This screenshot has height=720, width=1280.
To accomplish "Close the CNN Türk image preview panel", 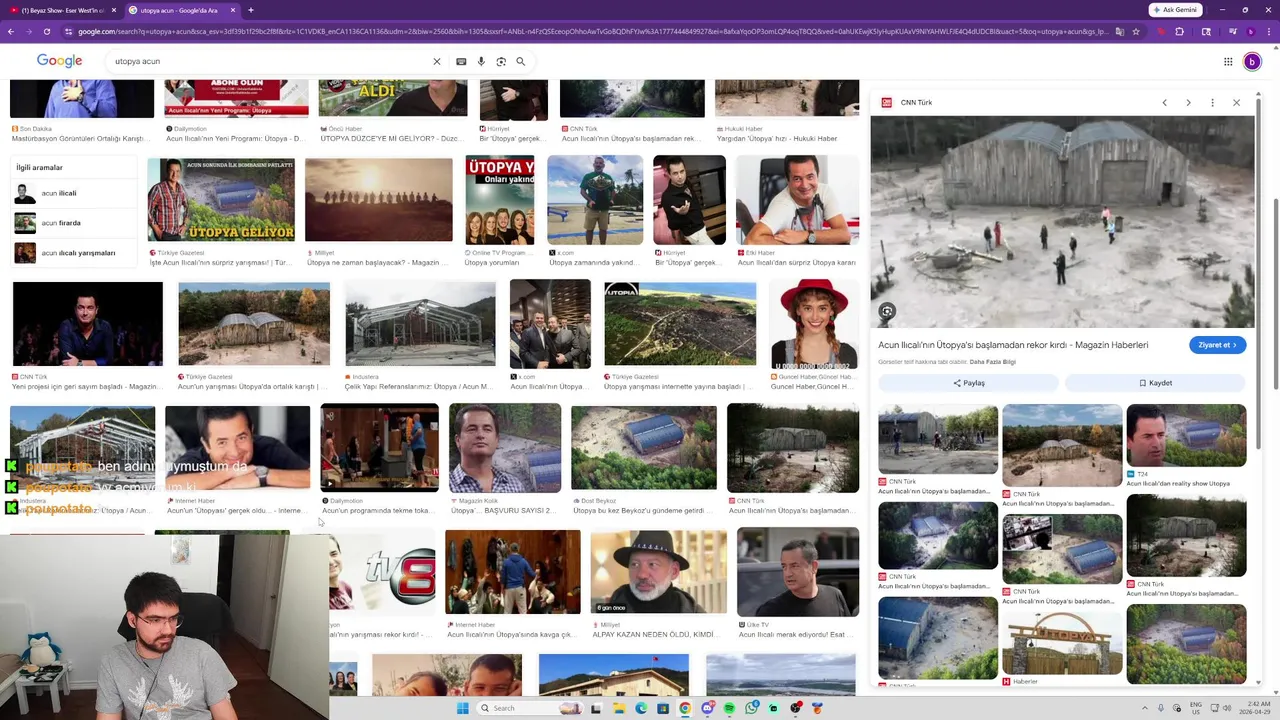I will 1236,103.
